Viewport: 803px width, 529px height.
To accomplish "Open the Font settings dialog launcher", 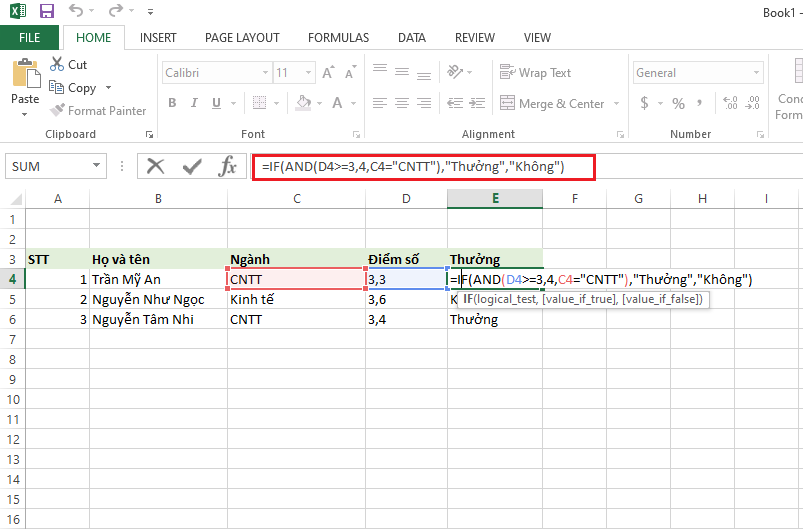I will (356, 134).
